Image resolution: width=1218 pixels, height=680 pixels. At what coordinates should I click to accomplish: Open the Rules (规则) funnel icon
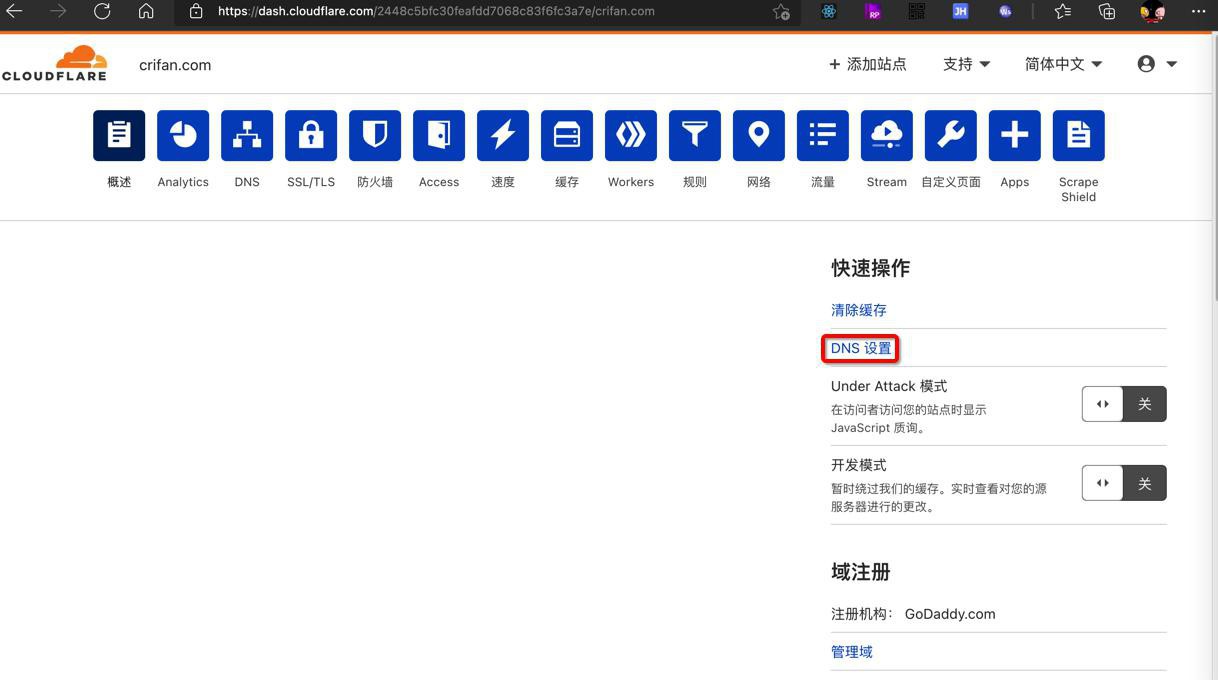[x=695, y=135]
